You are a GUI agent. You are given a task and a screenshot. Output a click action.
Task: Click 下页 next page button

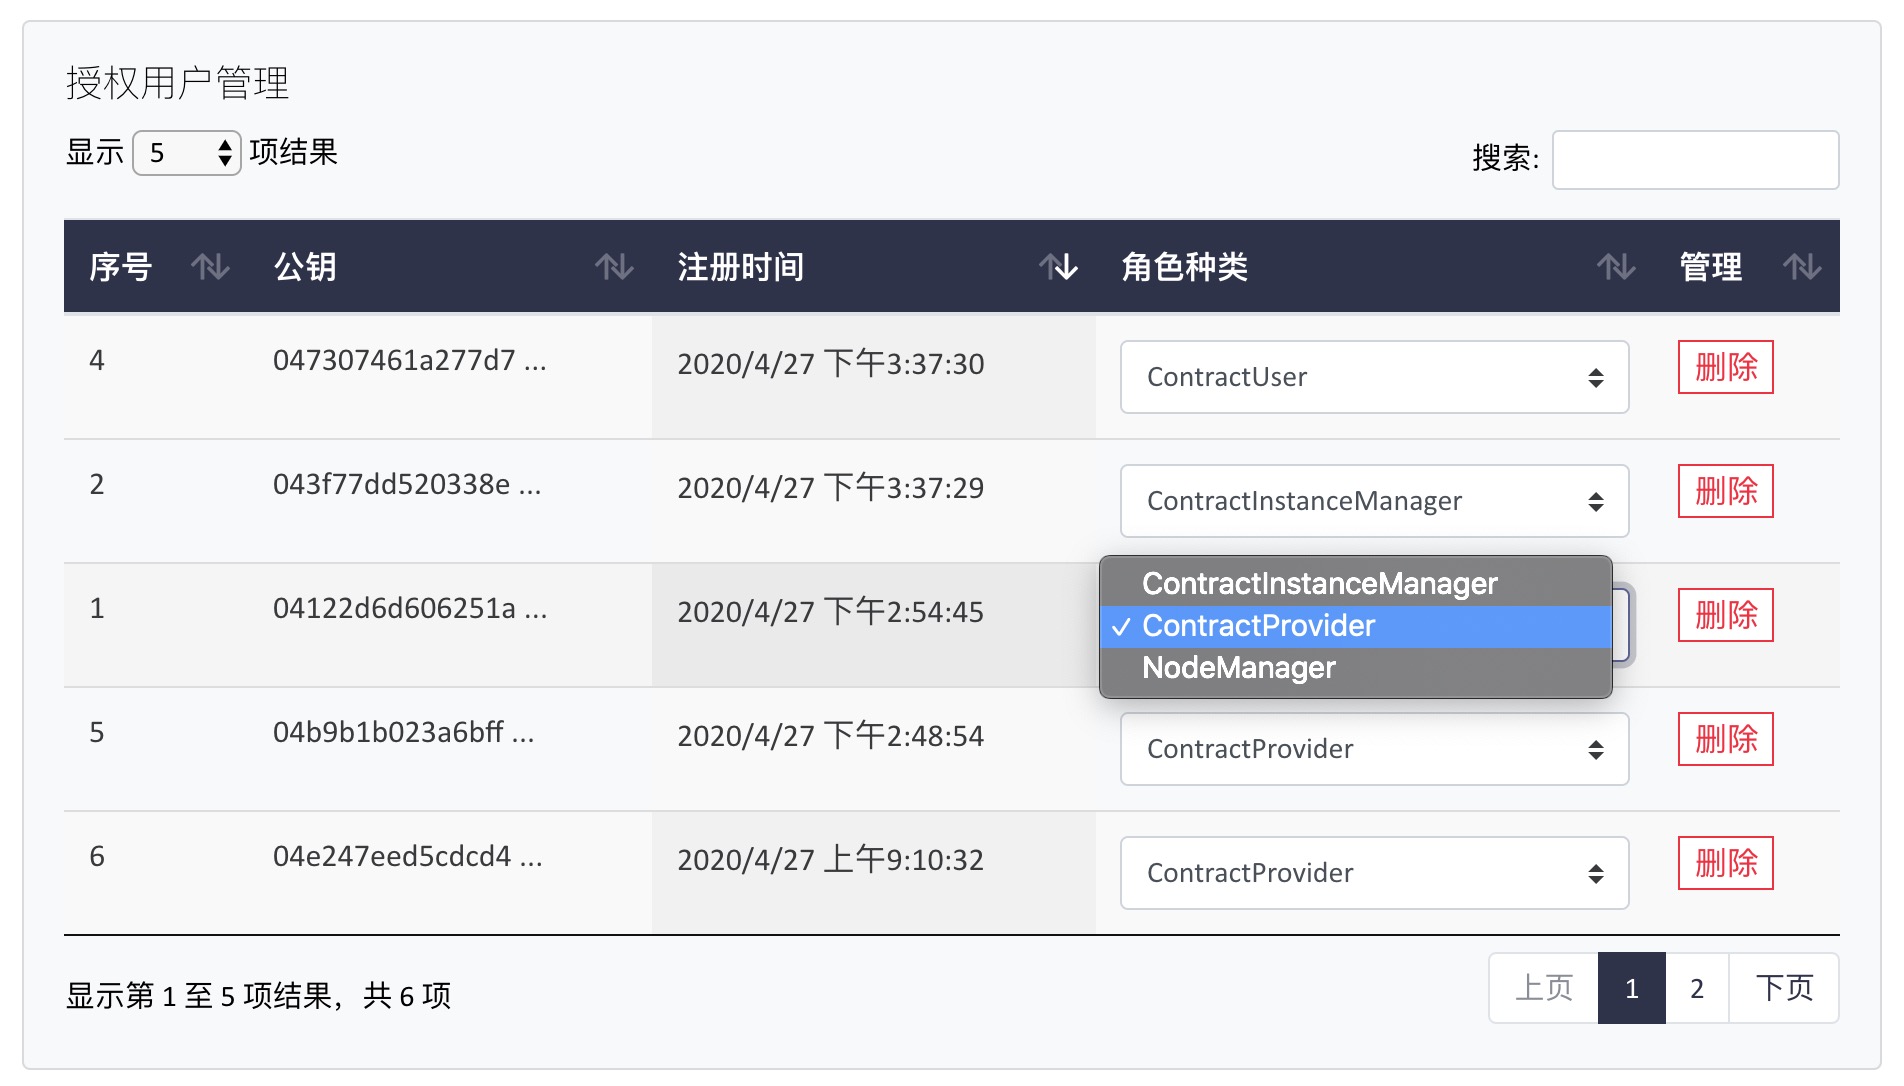click(1783, 989)
